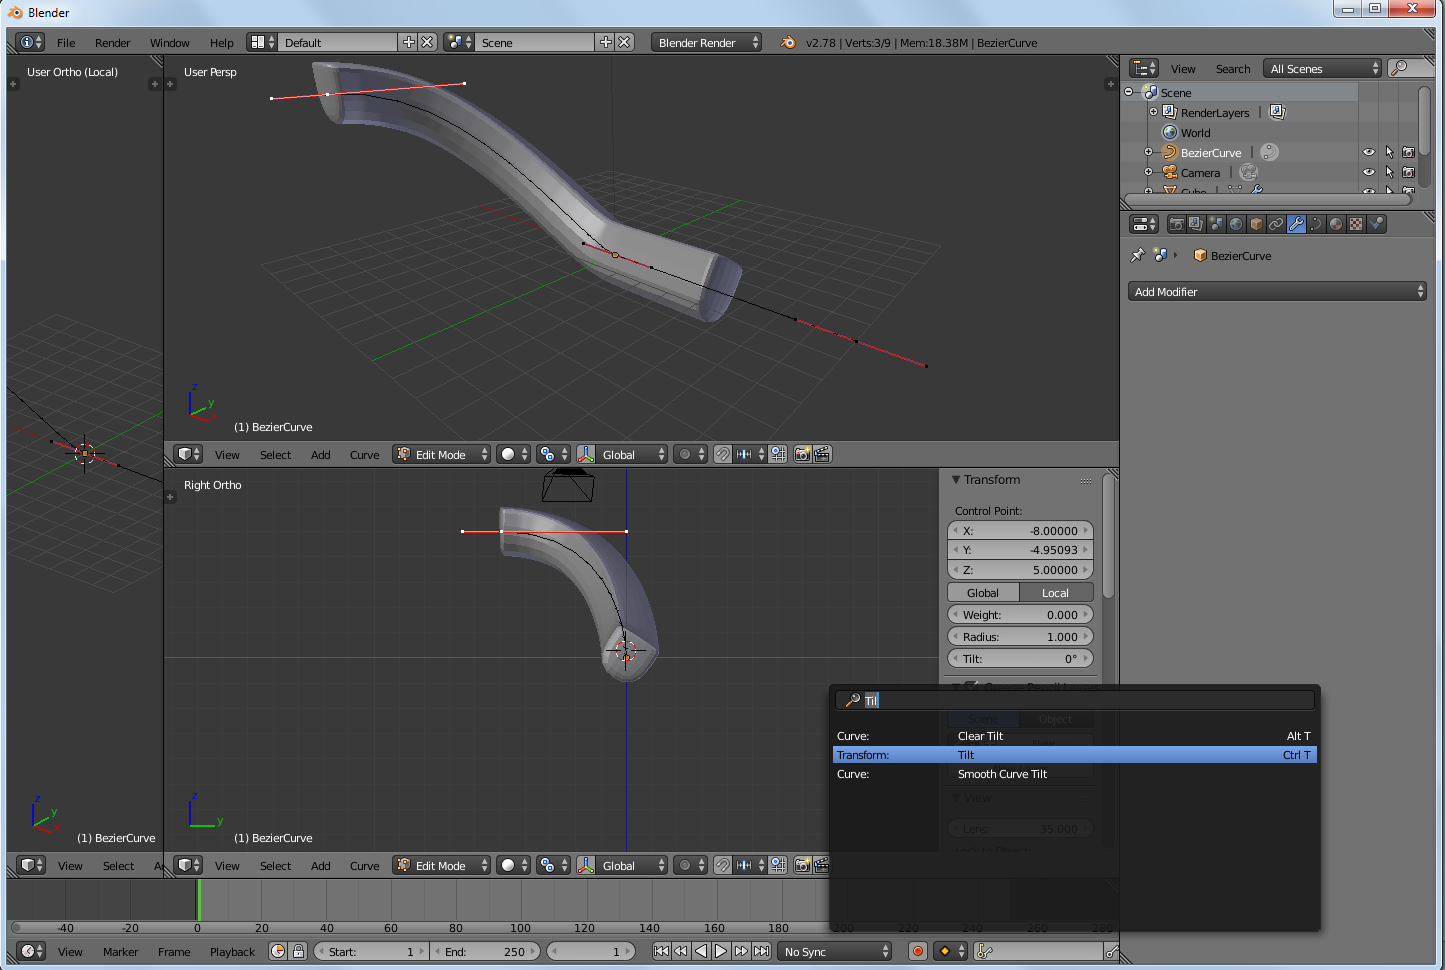The image size is (1445, 970).
Task: Click the Tilt value field
Action: click(x=1020, y=659)
